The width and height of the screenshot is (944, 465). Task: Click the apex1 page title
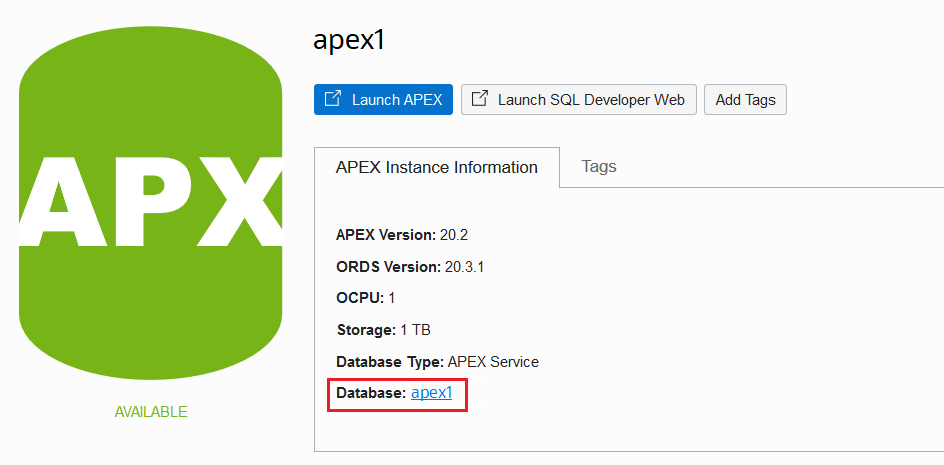tap(349, 41)
